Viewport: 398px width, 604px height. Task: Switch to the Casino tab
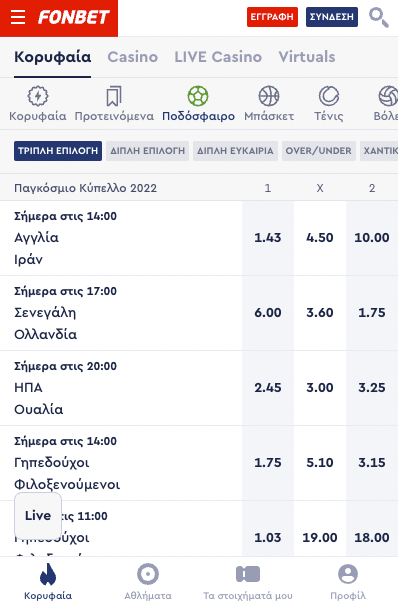coord(133,57)
